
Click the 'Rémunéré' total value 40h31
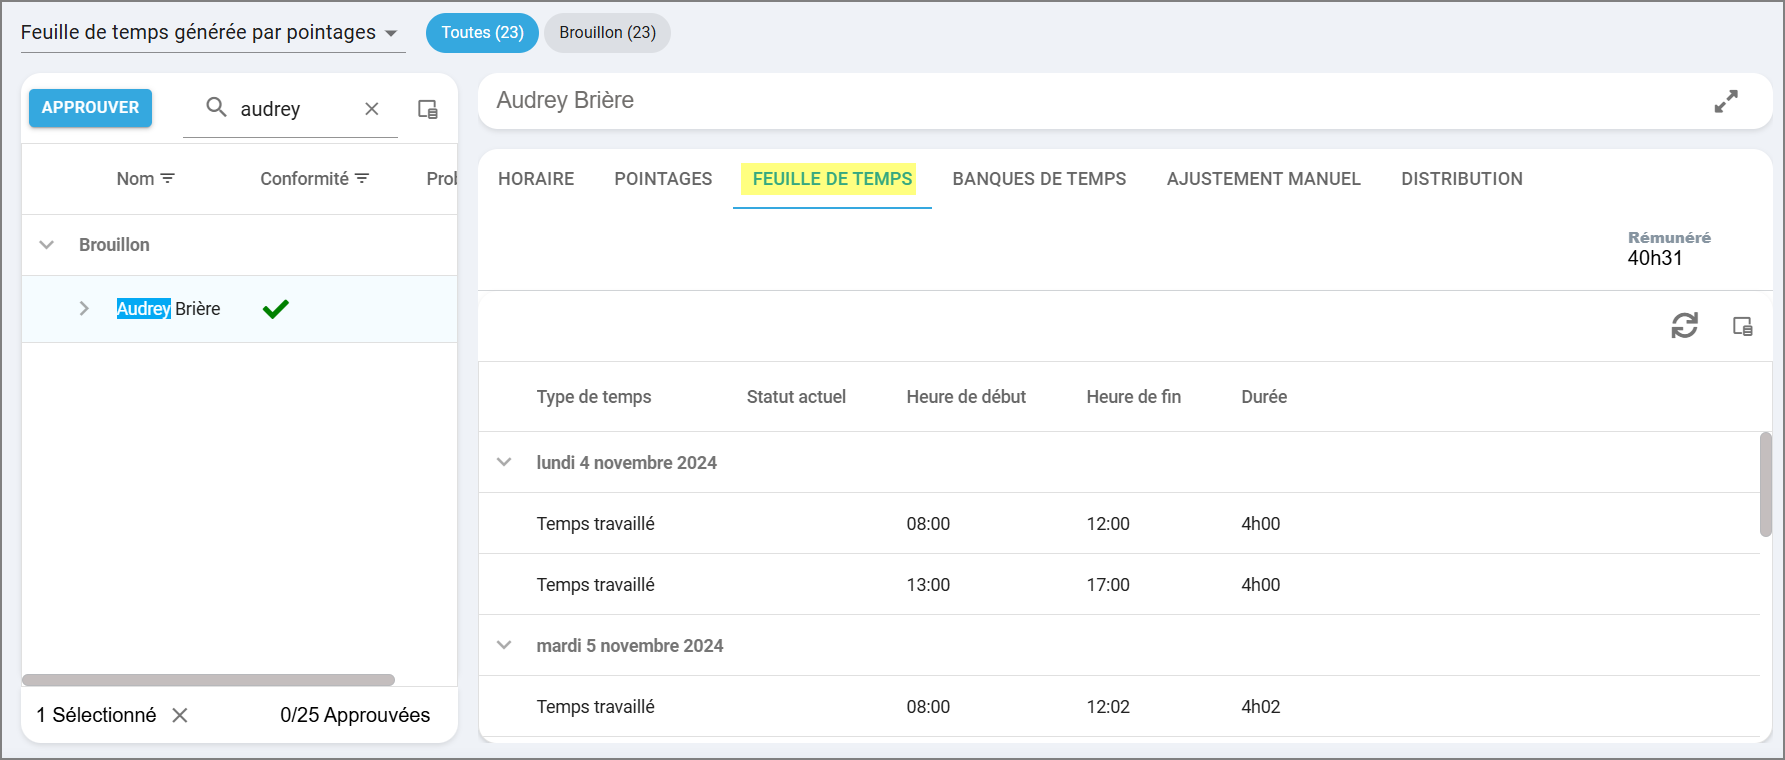pos(1655,258)
